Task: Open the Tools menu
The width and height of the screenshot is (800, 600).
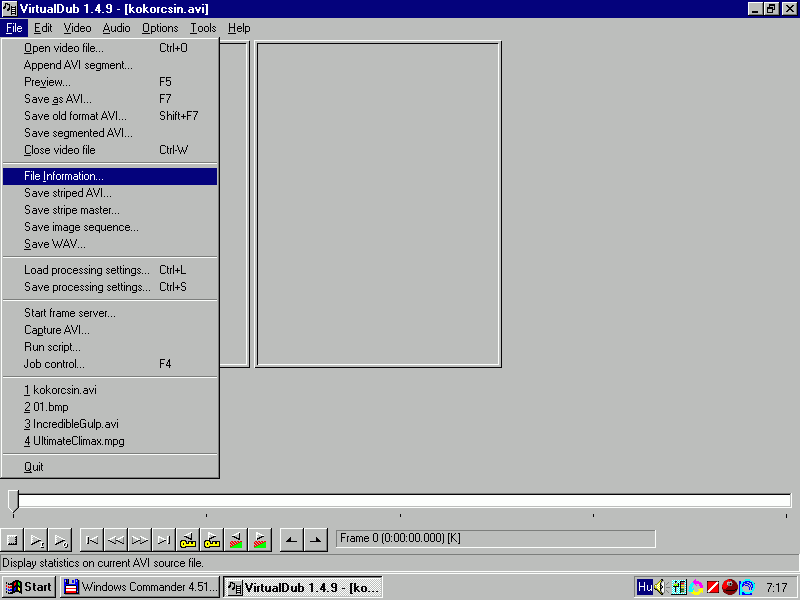Action: coord(203,28)
